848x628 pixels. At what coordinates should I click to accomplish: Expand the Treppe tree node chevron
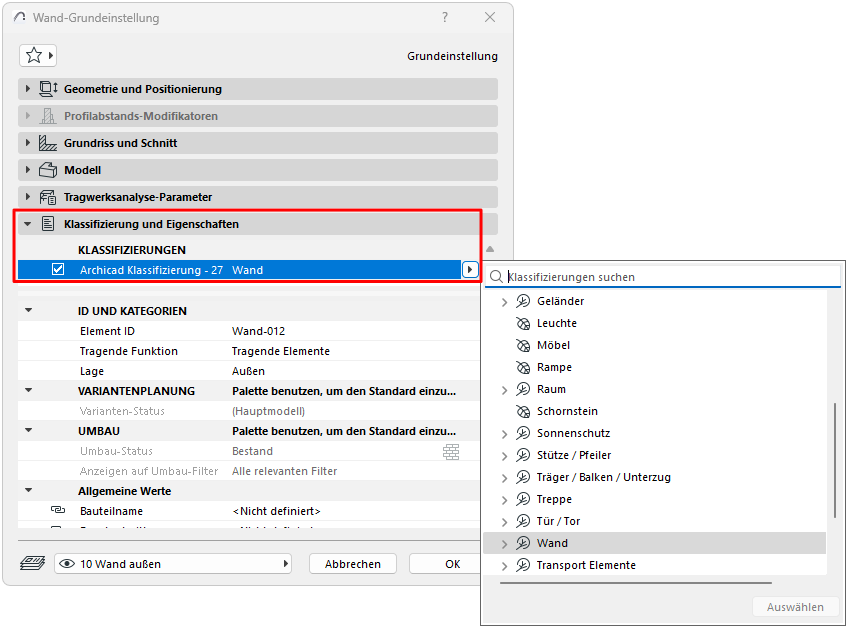[504, 500]
